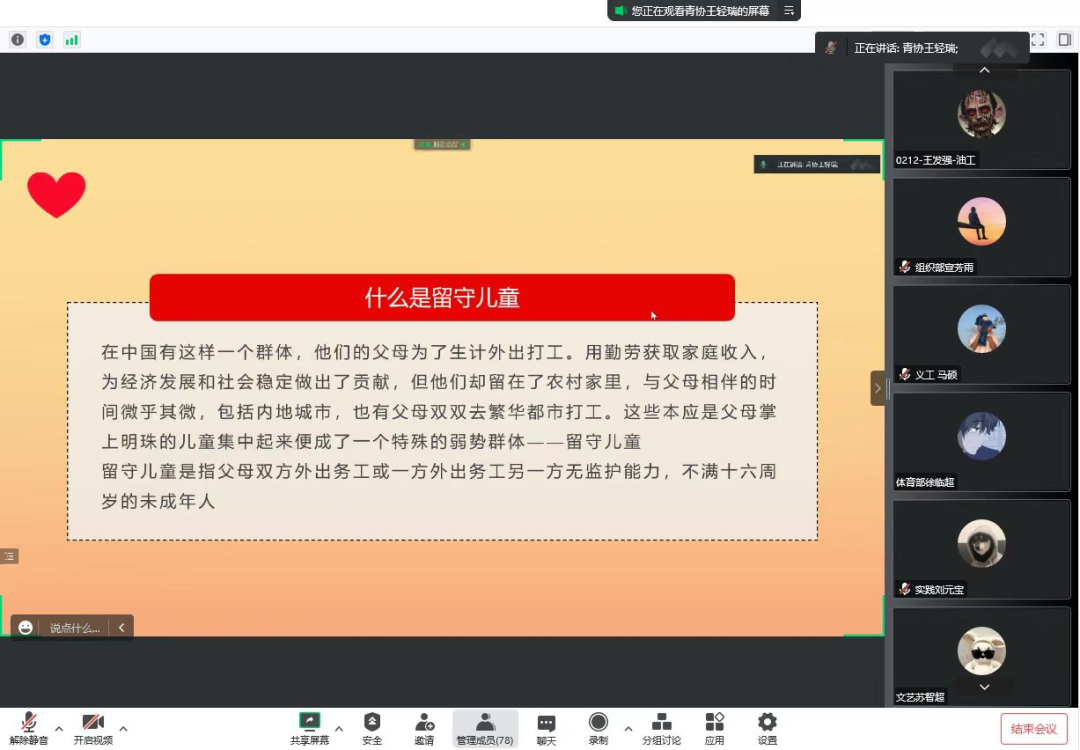Check the green network signal icon
The image size is (1080, 750).
72,40
